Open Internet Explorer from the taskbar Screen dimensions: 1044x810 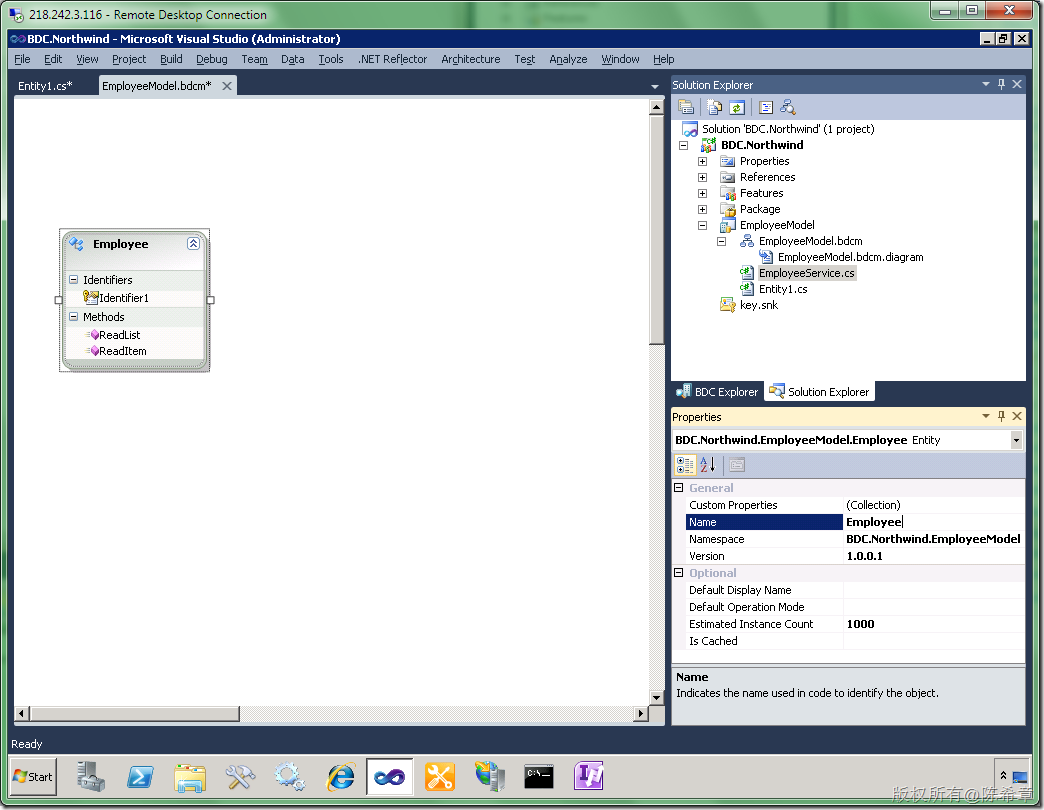pyautogui.click(x=340, y=777)
